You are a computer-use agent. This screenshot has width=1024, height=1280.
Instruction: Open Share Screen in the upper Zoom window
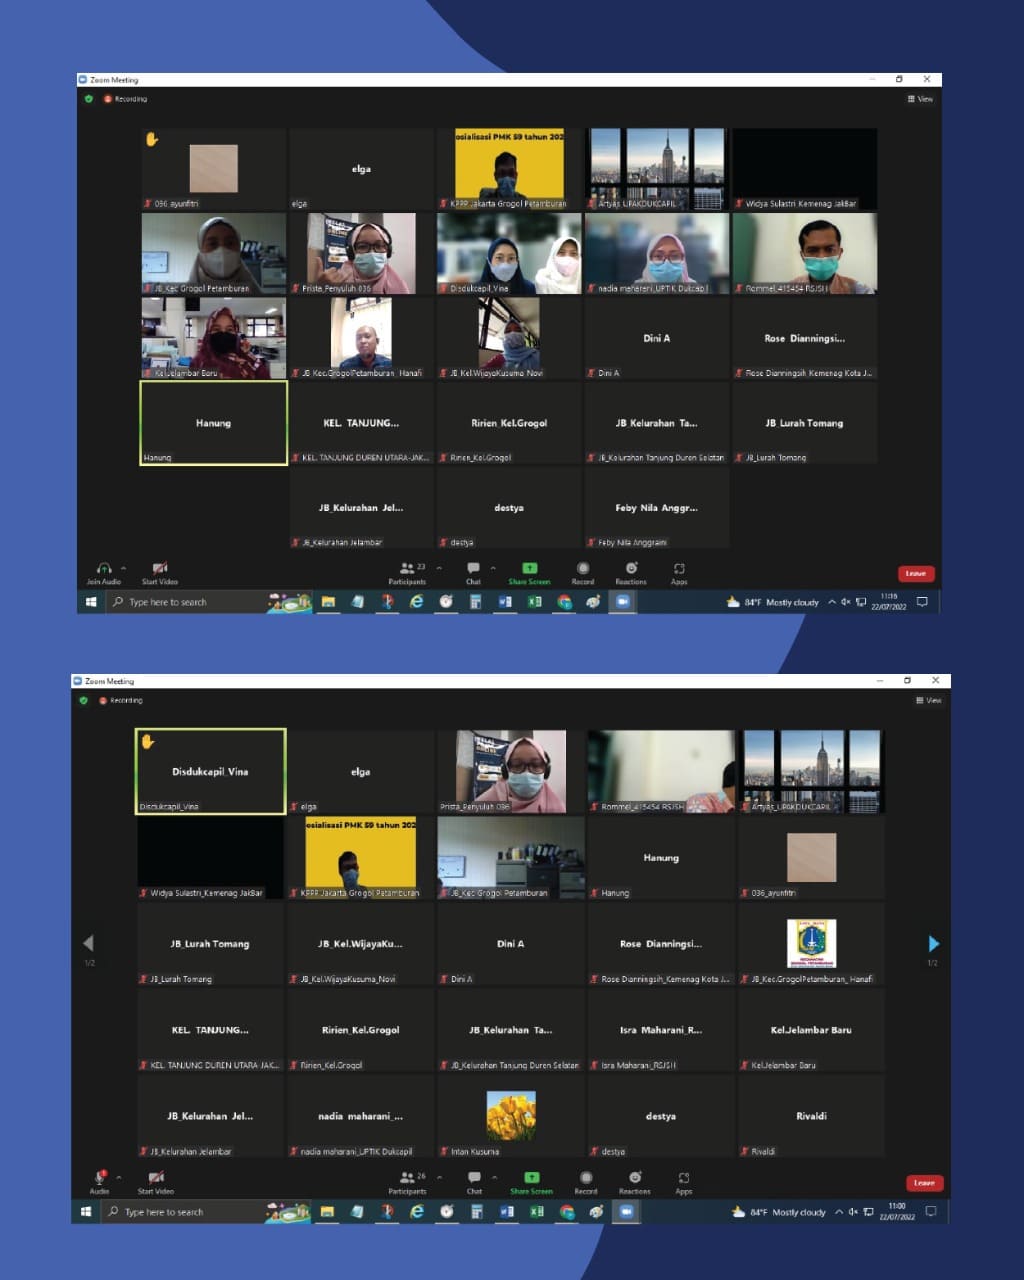(529, 569)
